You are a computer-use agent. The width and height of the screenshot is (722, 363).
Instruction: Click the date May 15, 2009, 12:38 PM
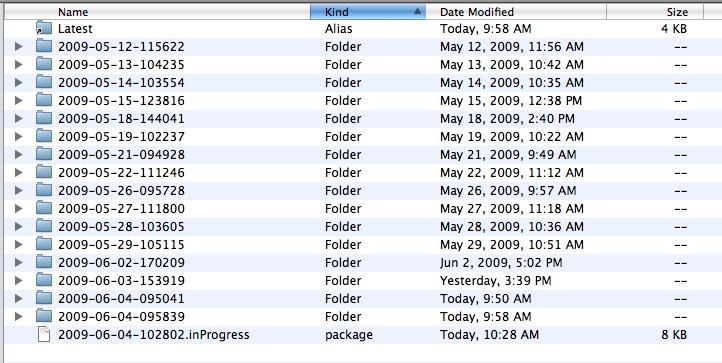511,100
